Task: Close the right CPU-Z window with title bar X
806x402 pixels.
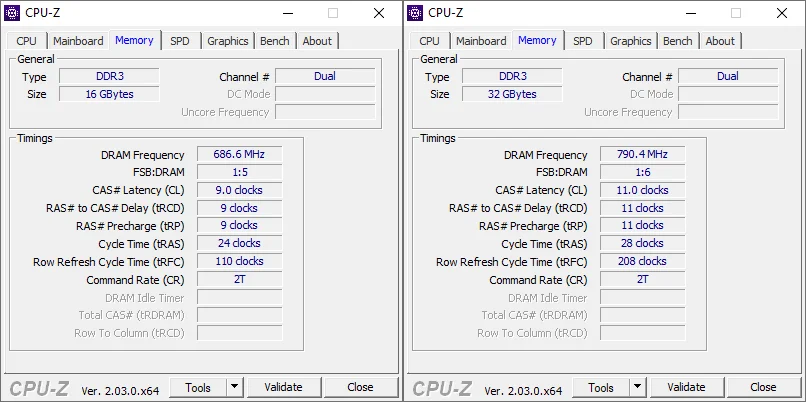Action: (x=782, y=13)
